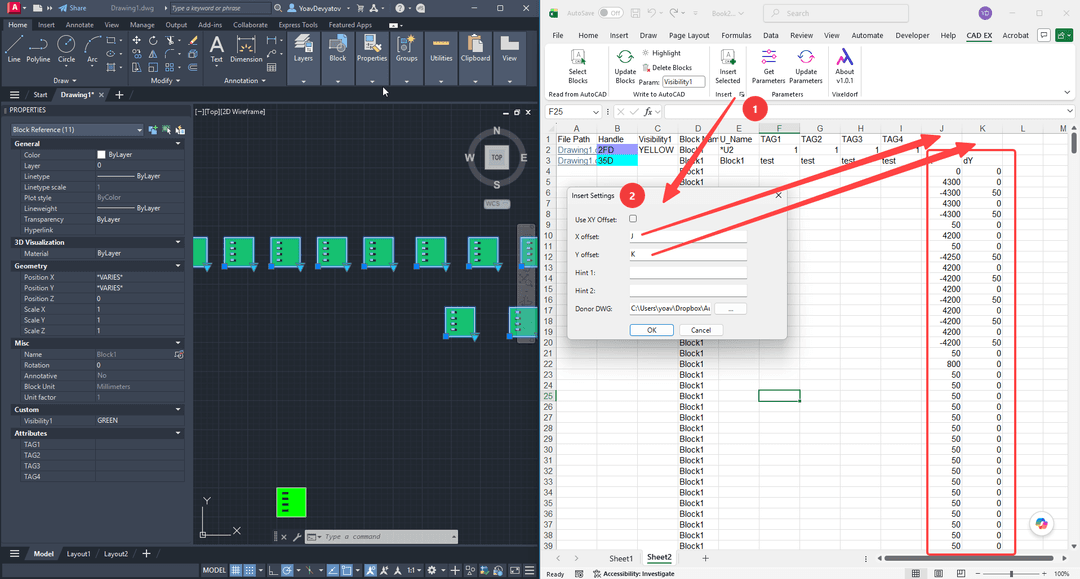Expand Modify panel dropdown
Viewport: 1080px width, 579px height.
tap(165, 81)
